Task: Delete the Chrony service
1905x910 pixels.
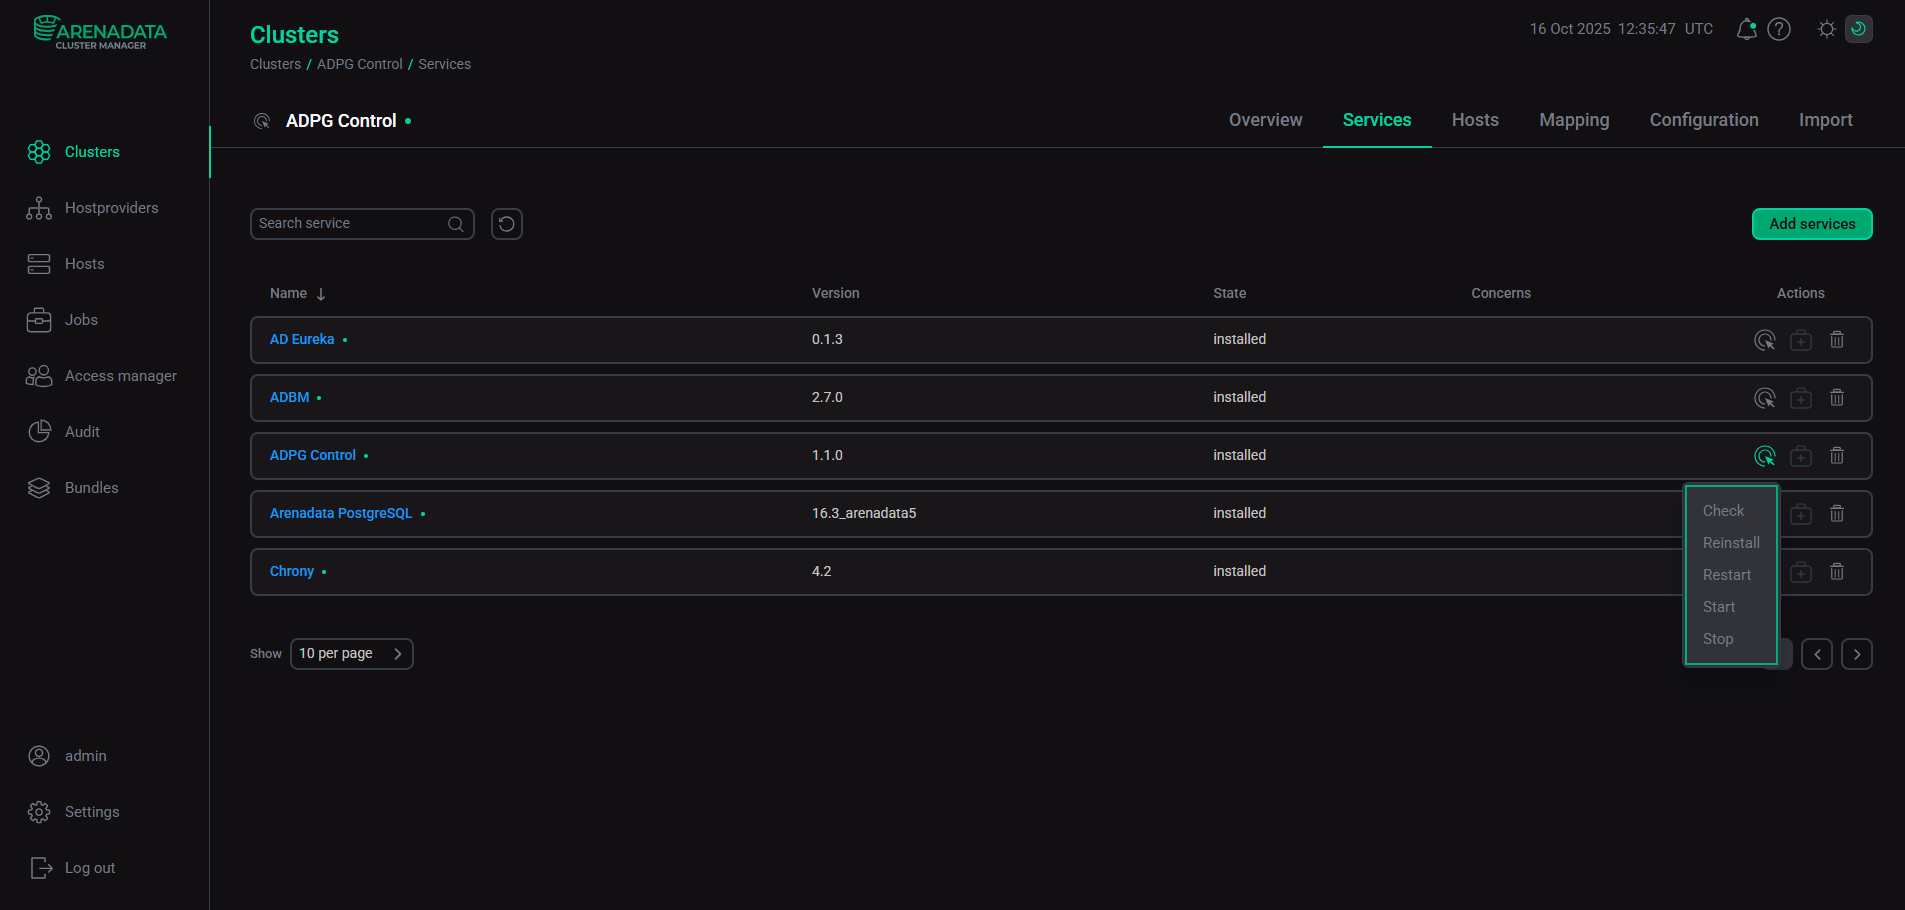Action: (x=1836, y=571)
